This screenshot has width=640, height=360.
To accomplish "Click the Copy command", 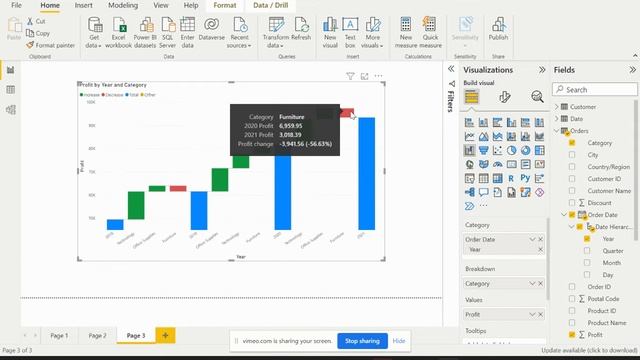I will tap(38, 33).
